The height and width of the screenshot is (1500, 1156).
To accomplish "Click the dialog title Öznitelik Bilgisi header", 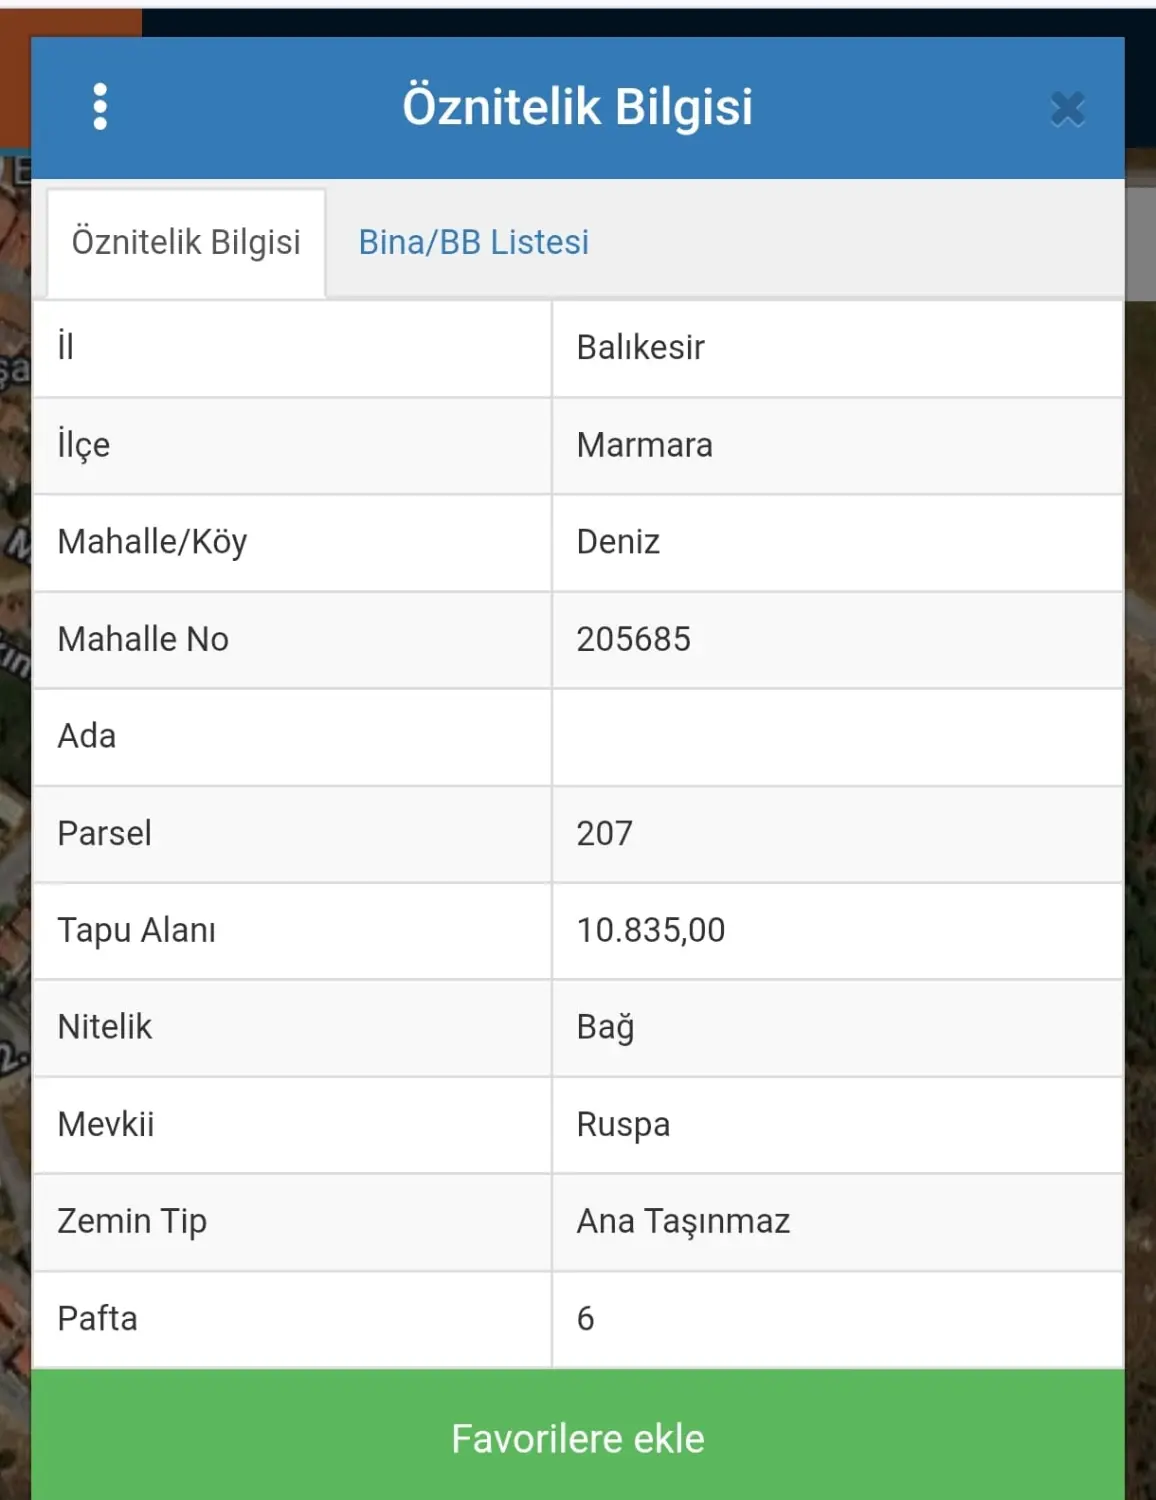I will pyautogui.click(x=577, y=107).
